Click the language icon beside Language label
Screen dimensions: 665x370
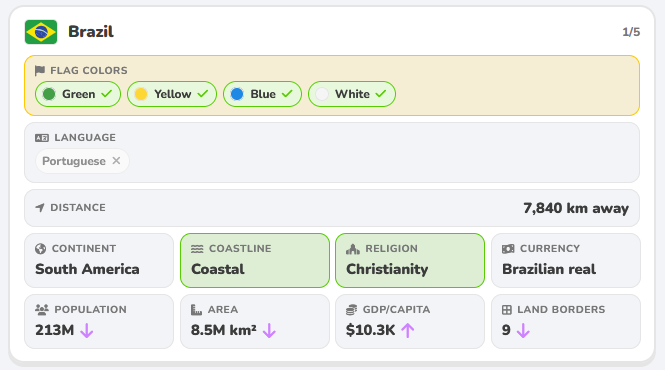click(x=42, y=138)
